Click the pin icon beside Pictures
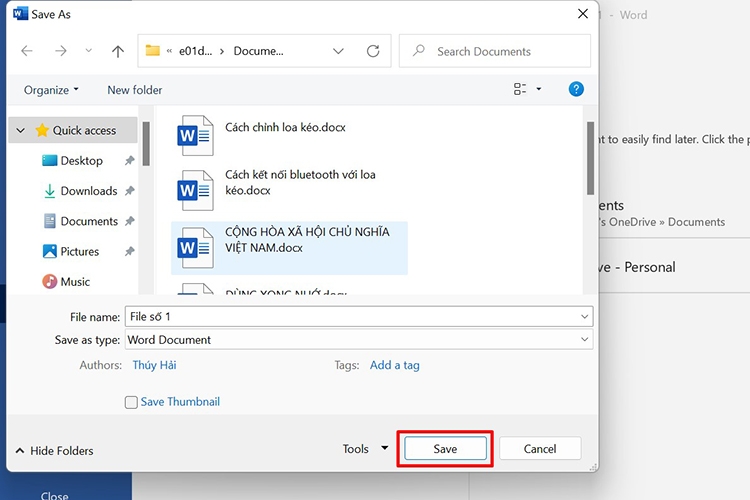Image resolution: width=750 pixels, height=500 pixels. 130,251
